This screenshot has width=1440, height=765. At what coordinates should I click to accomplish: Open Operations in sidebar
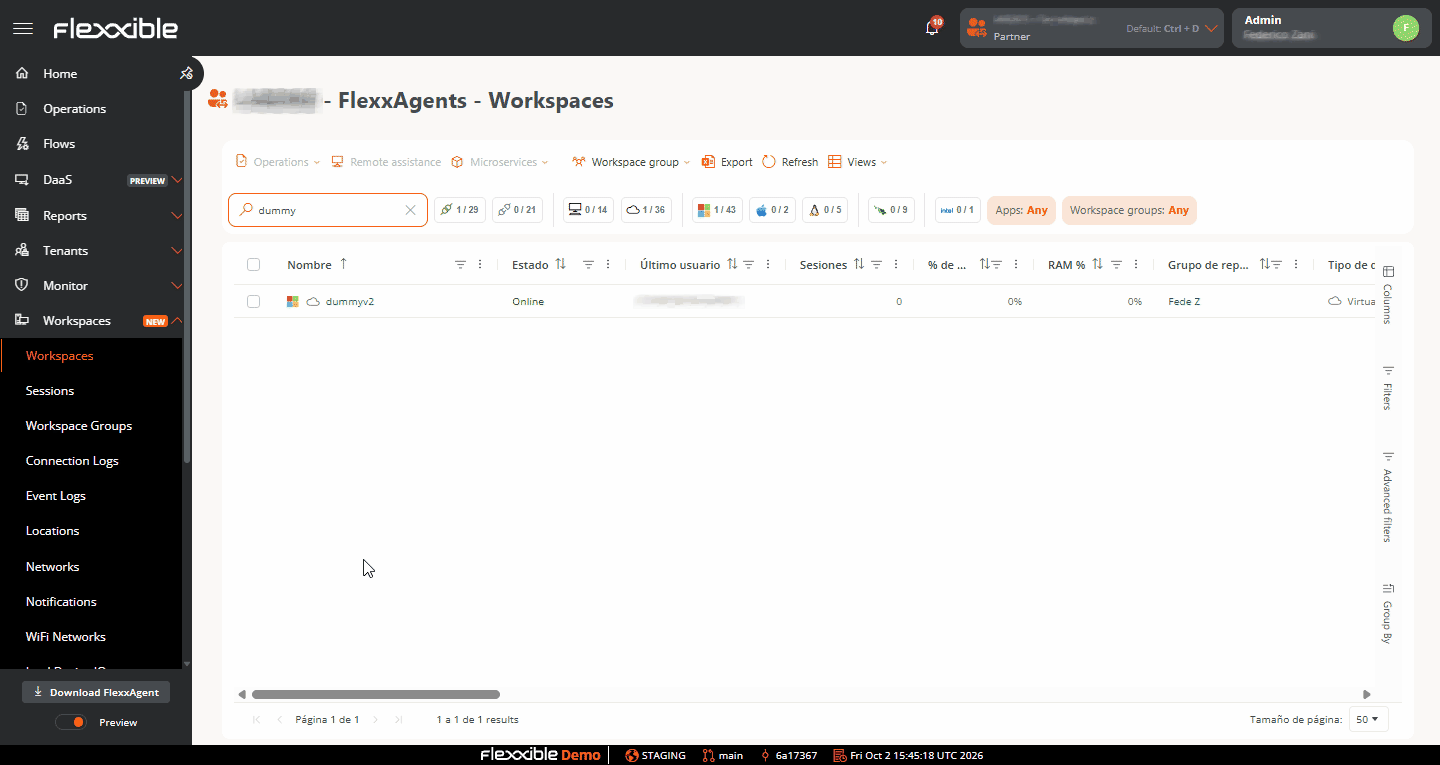74,109
